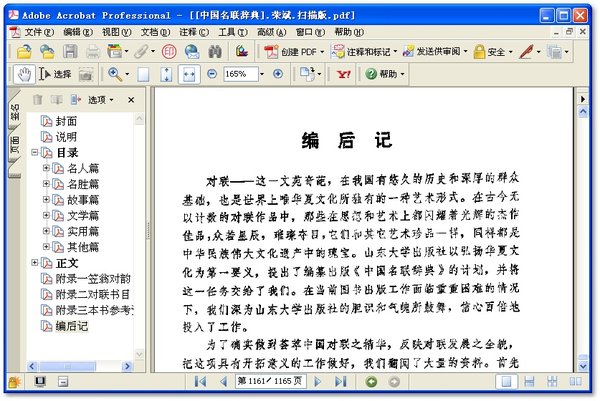Open the 注释 menu
The height and width of the screenshot is (401, 600).
tap(194, 32)
